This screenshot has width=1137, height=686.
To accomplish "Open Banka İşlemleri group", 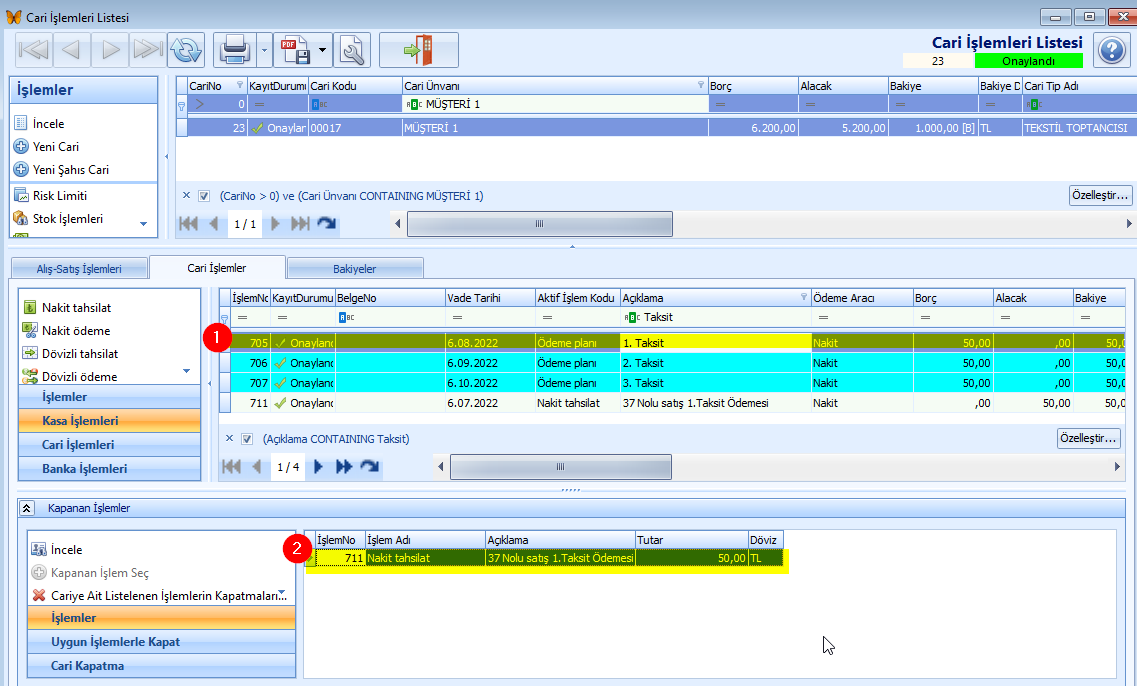I will [109, 468].
